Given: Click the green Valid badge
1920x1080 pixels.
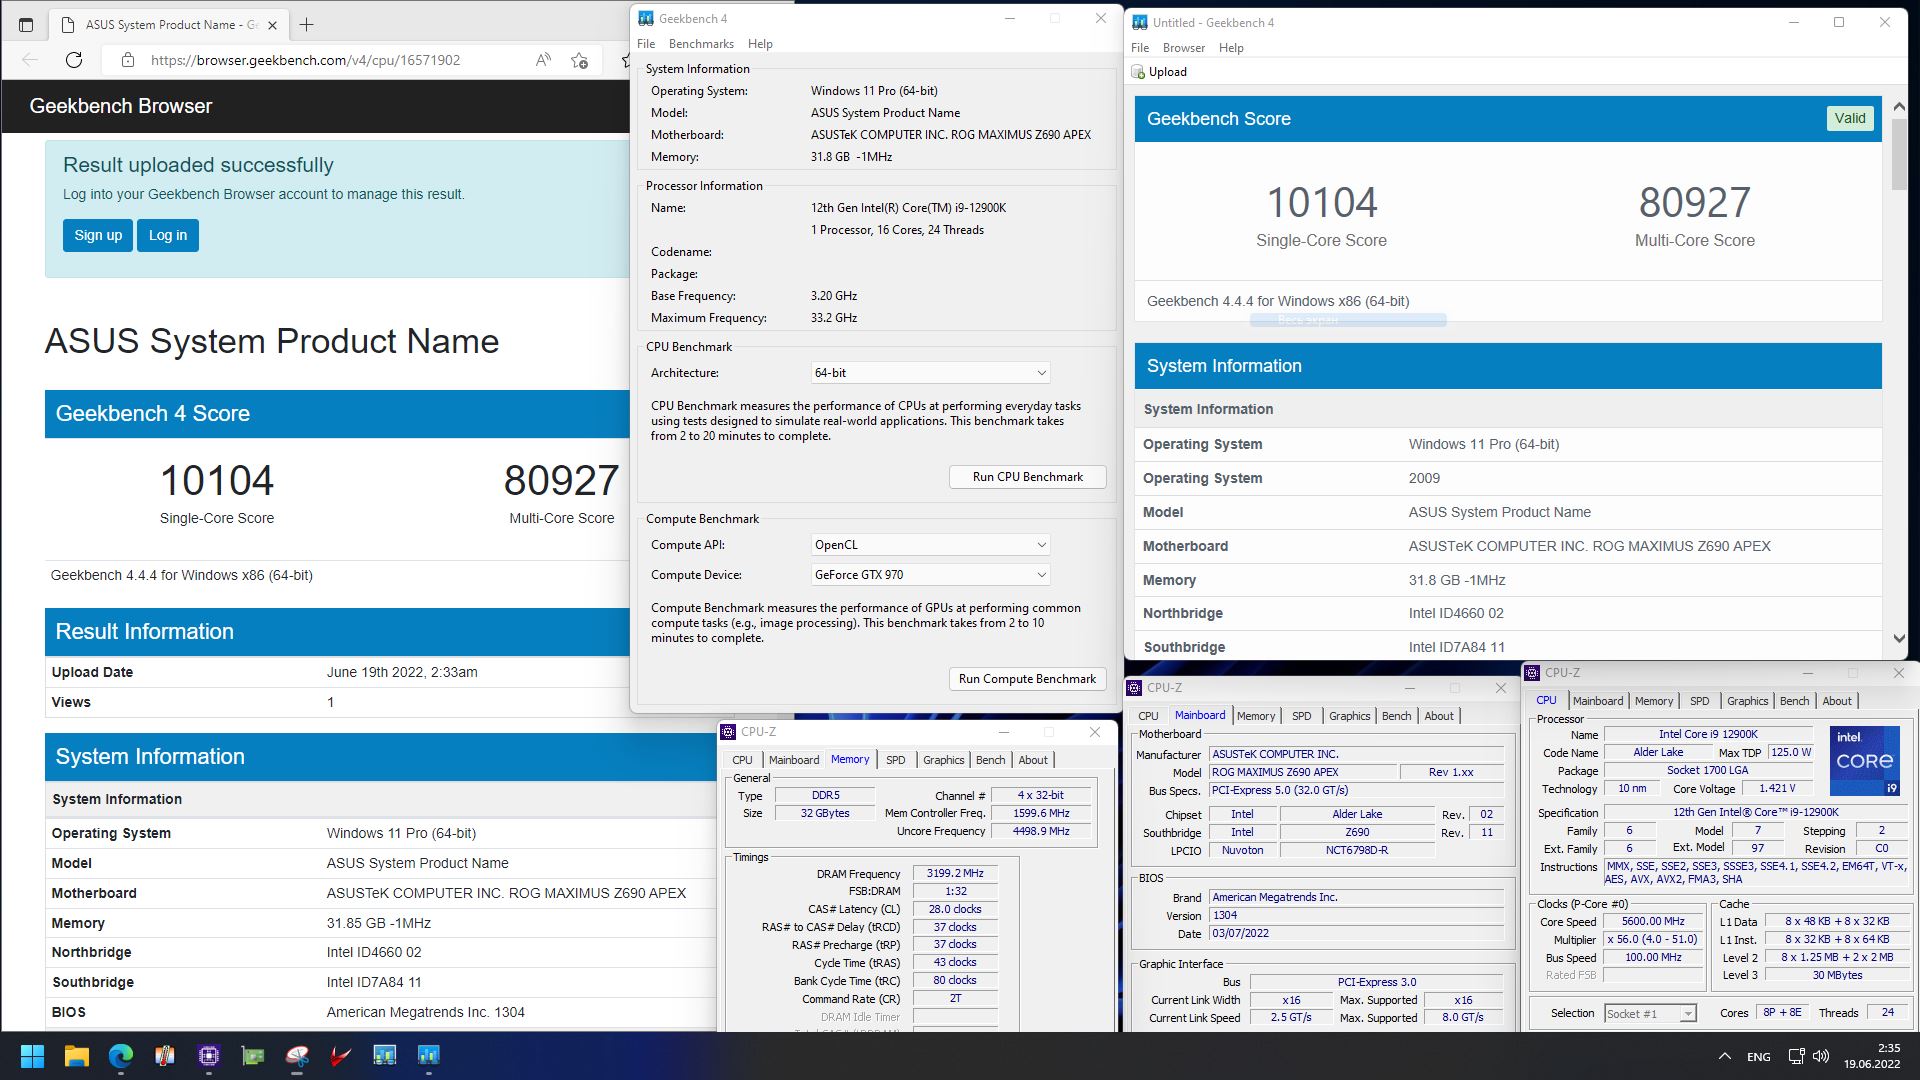Looking at the screenshot, I should (1849, 118).
